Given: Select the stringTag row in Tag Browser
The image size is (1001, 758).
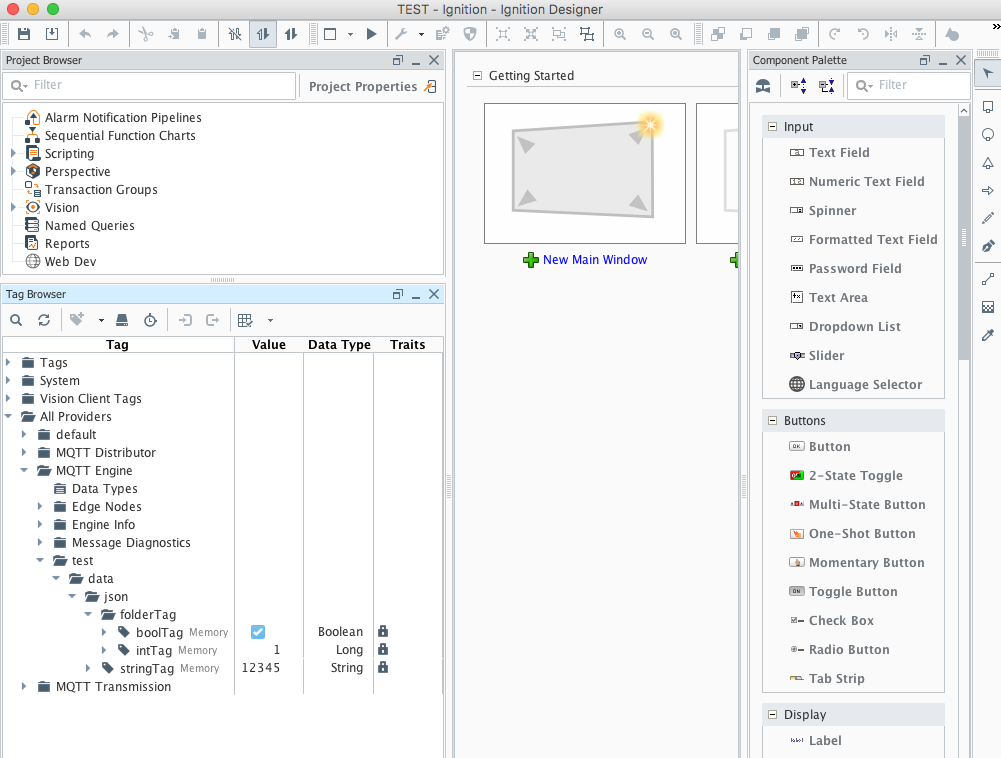Looking at the screenshot, I should [x=222, y=668].
